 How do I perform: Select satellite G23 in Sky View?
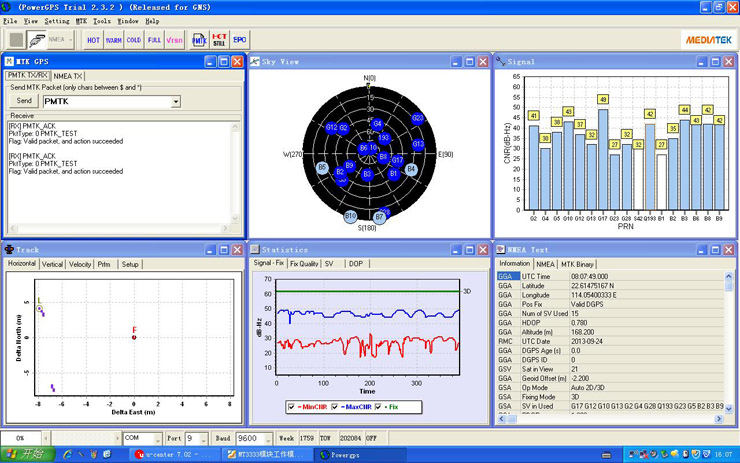pos(417,118)
